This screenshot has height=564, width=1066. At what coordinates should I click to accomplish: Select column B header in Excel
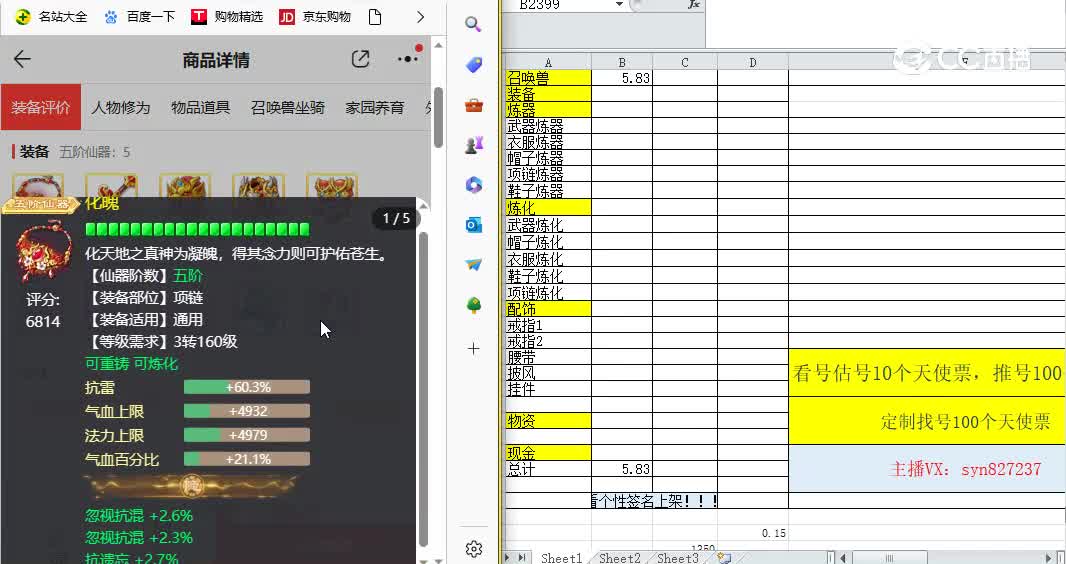pyautogui.click(x=622, y=62)
